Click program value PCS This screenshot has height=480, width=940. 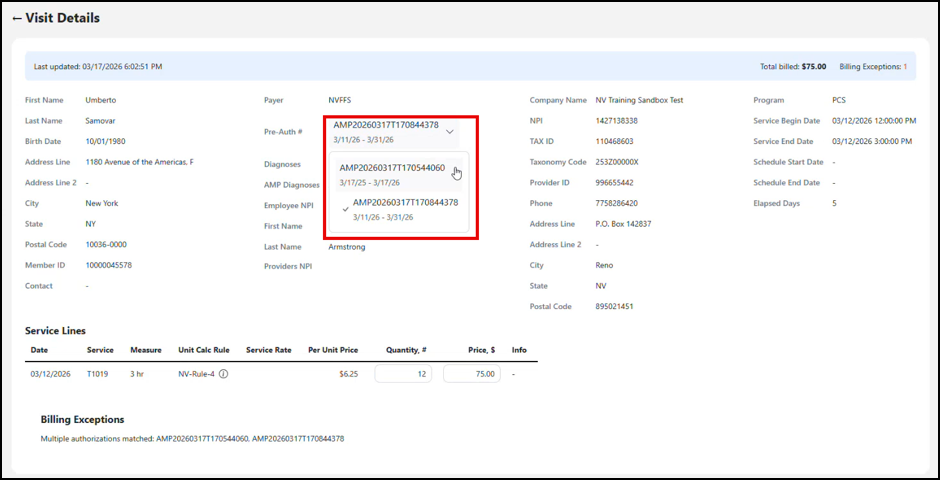tap(839, 100)
